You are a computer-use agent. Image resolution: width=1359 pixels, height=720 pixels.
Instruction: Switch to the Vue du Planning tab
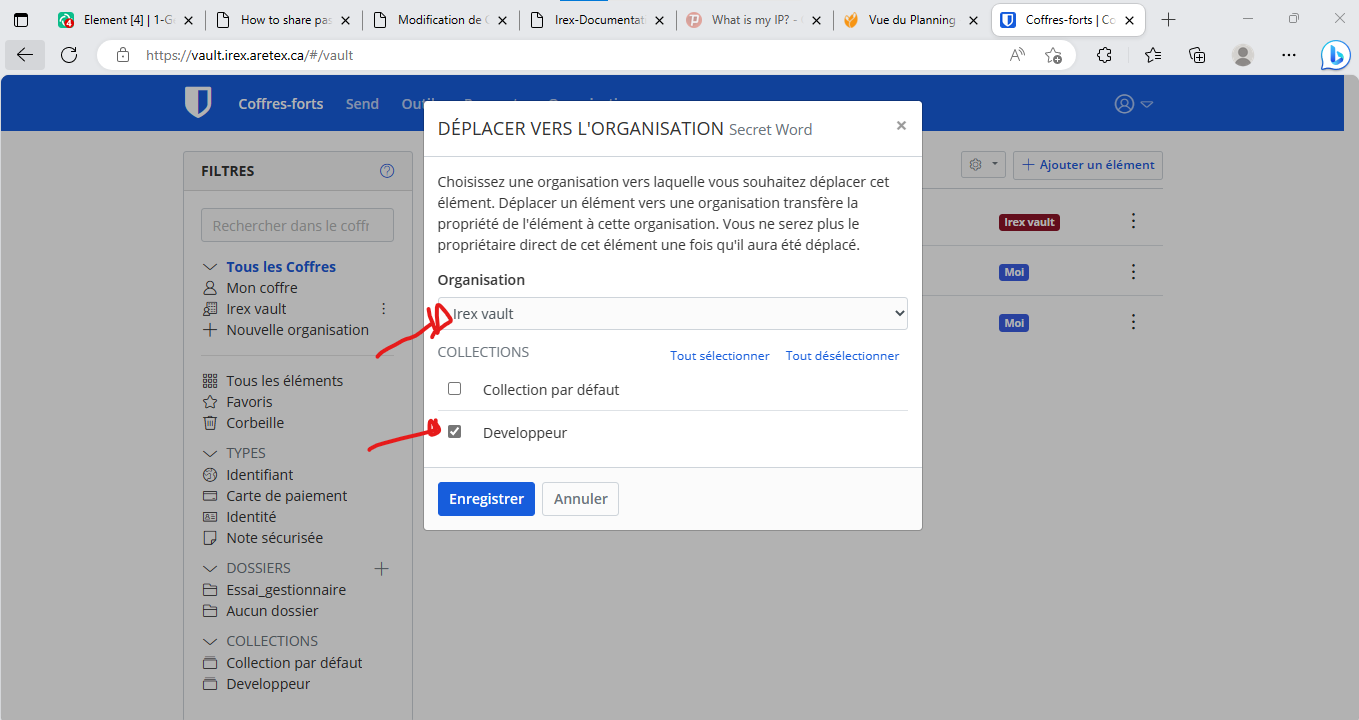911,20
